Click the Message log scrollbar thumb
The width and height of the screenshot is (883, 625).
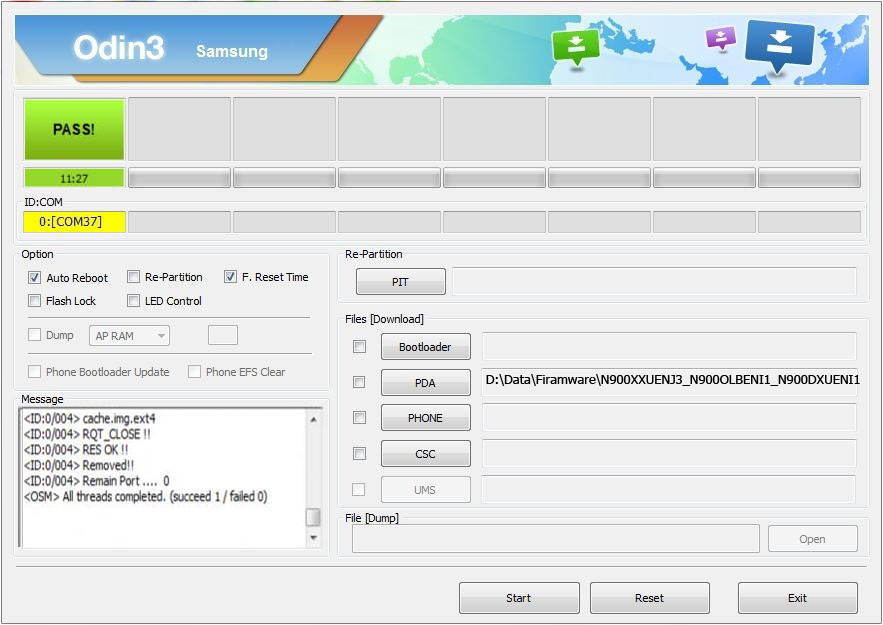point(313,517)
